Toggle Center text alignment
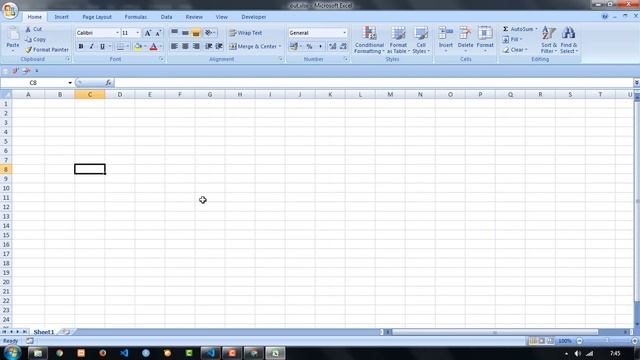The height and width of the screenshot is (360, 640). (x=185, y=47)
